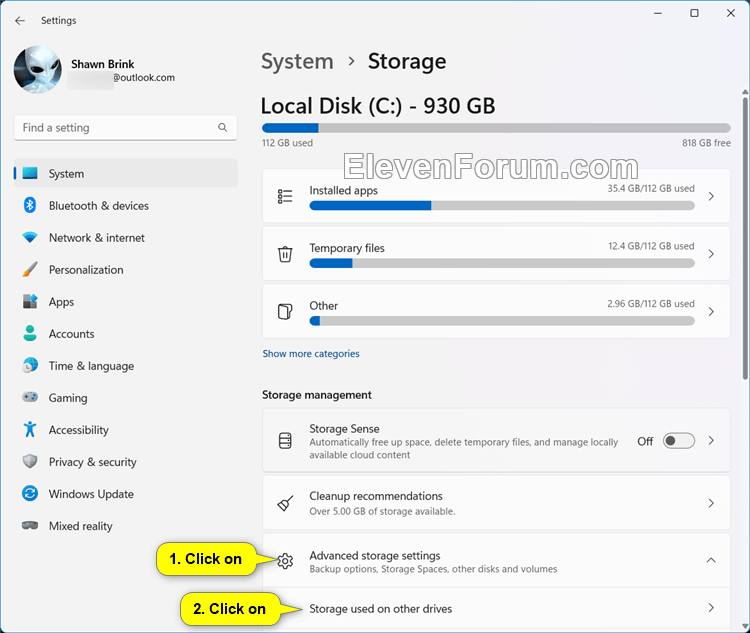Viewport: 750px width, 633px height.
Task: Open Network & internet Wi-Fi icon
Action: 30,237
